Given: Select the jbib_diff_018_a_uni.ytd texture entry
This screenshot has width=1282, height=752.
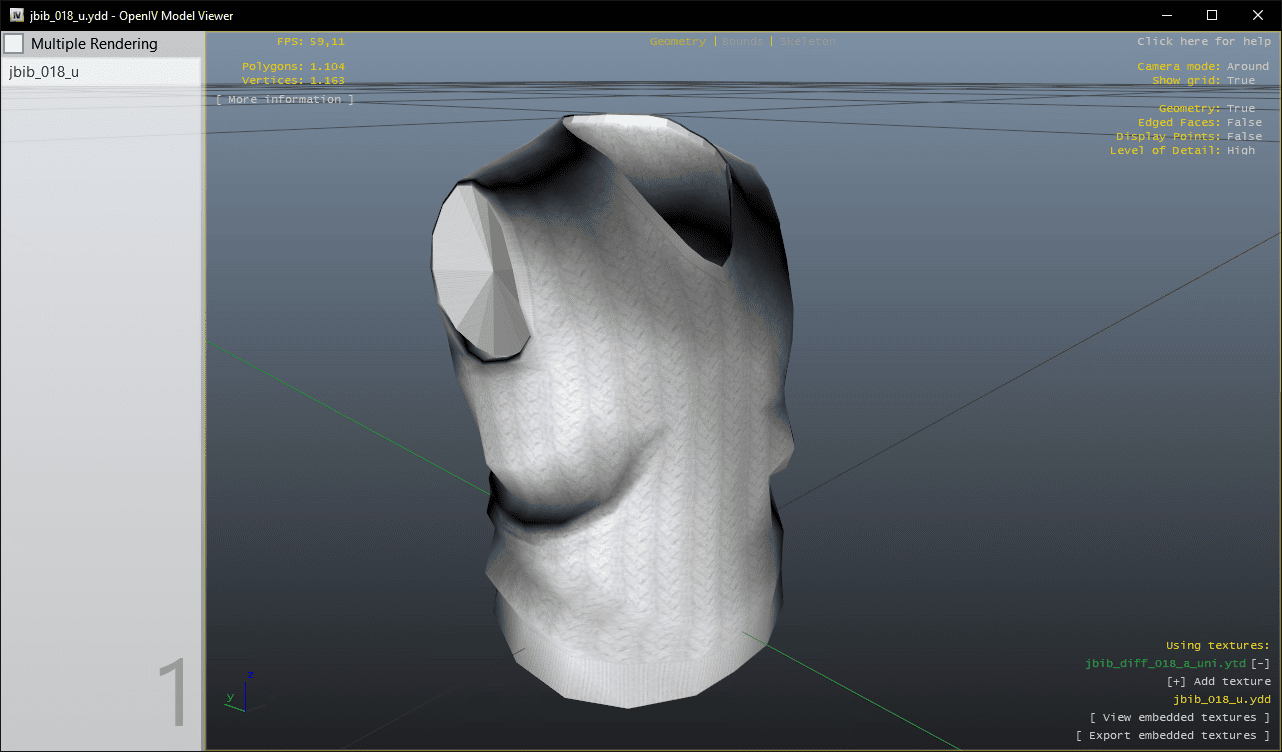Looking at the screenshot, I should [x=1165, y=664].
